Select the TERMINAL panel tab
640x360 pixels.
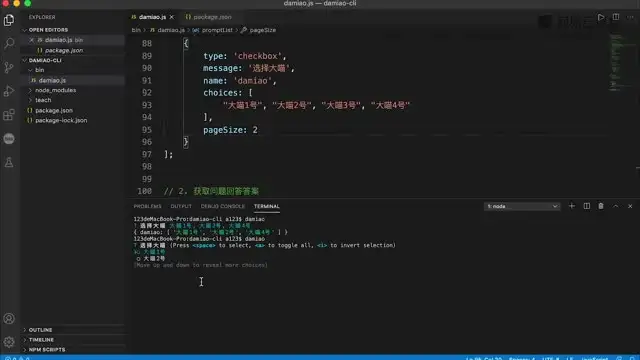pyautogui.click(x=267, y=206)
